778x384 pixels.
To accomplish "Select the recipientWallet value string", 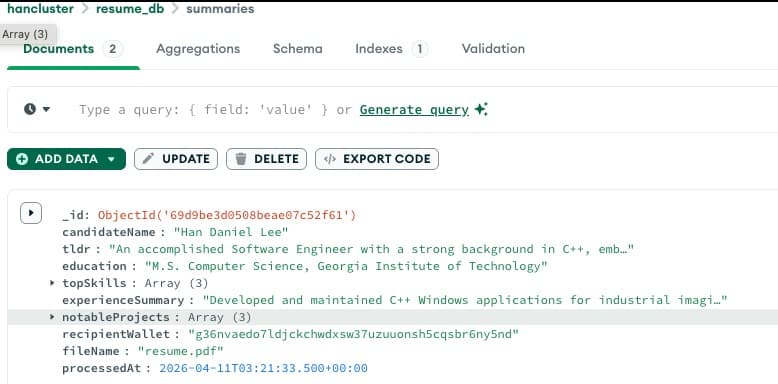I will (x=353, y=334).
